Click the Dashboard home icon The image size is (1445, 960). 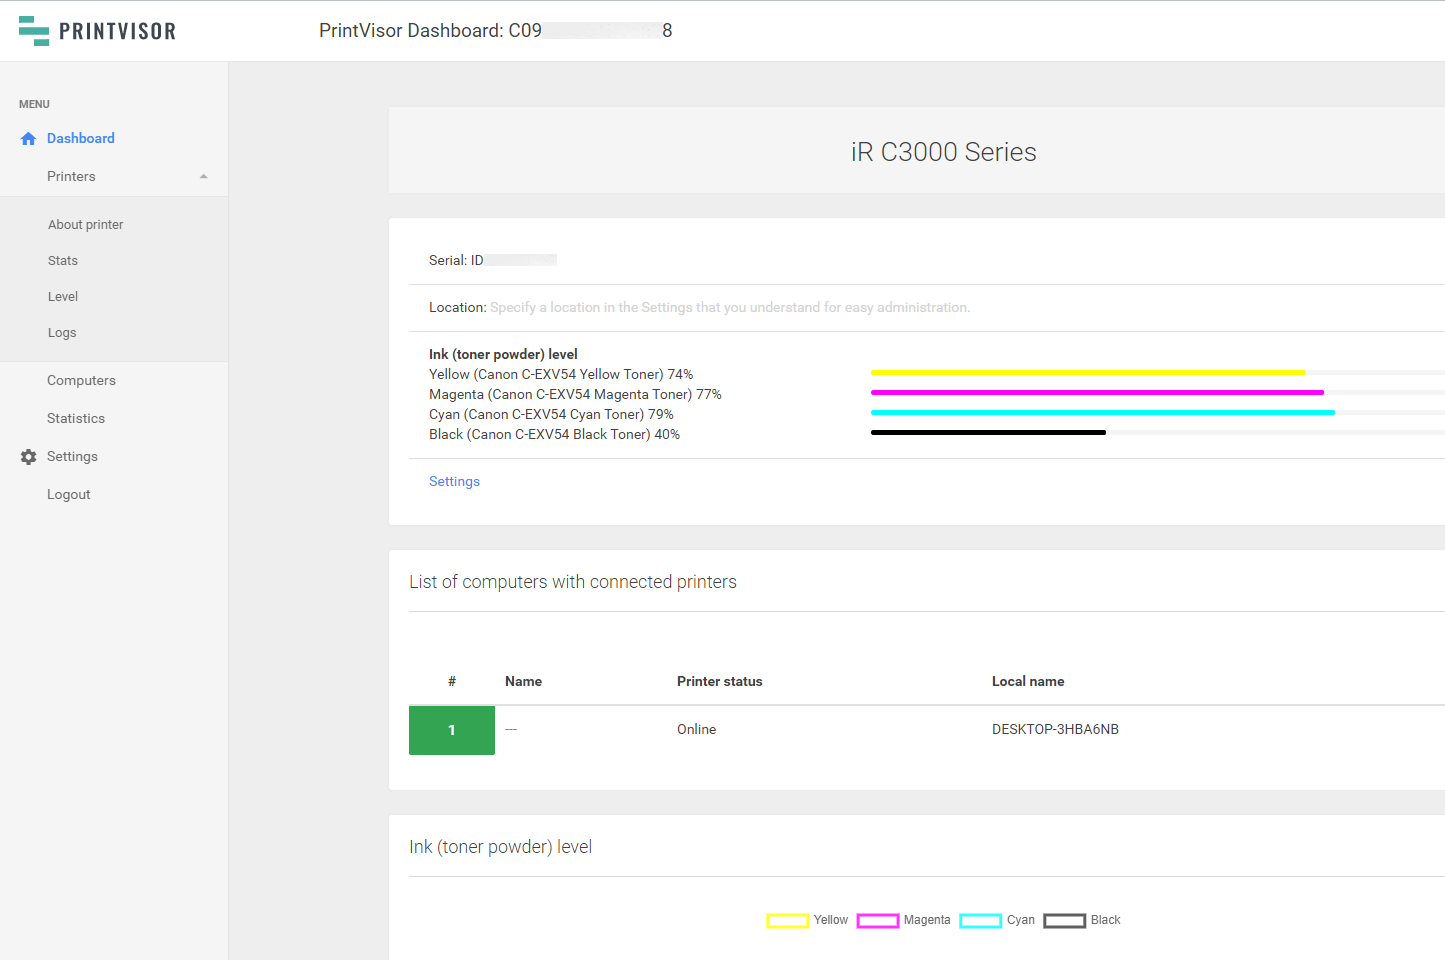point(28,139)
